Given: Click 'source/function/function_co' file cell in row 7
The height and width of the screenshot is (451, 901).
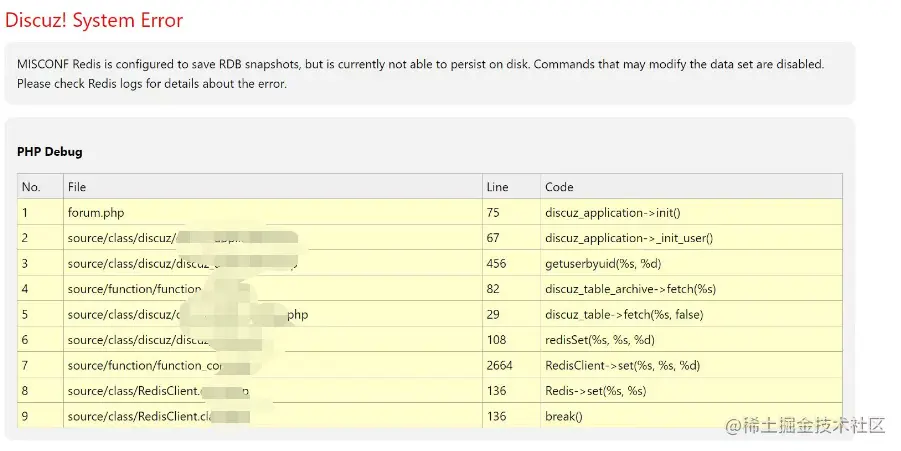Looking at the screenshot, I should point(273,365).
